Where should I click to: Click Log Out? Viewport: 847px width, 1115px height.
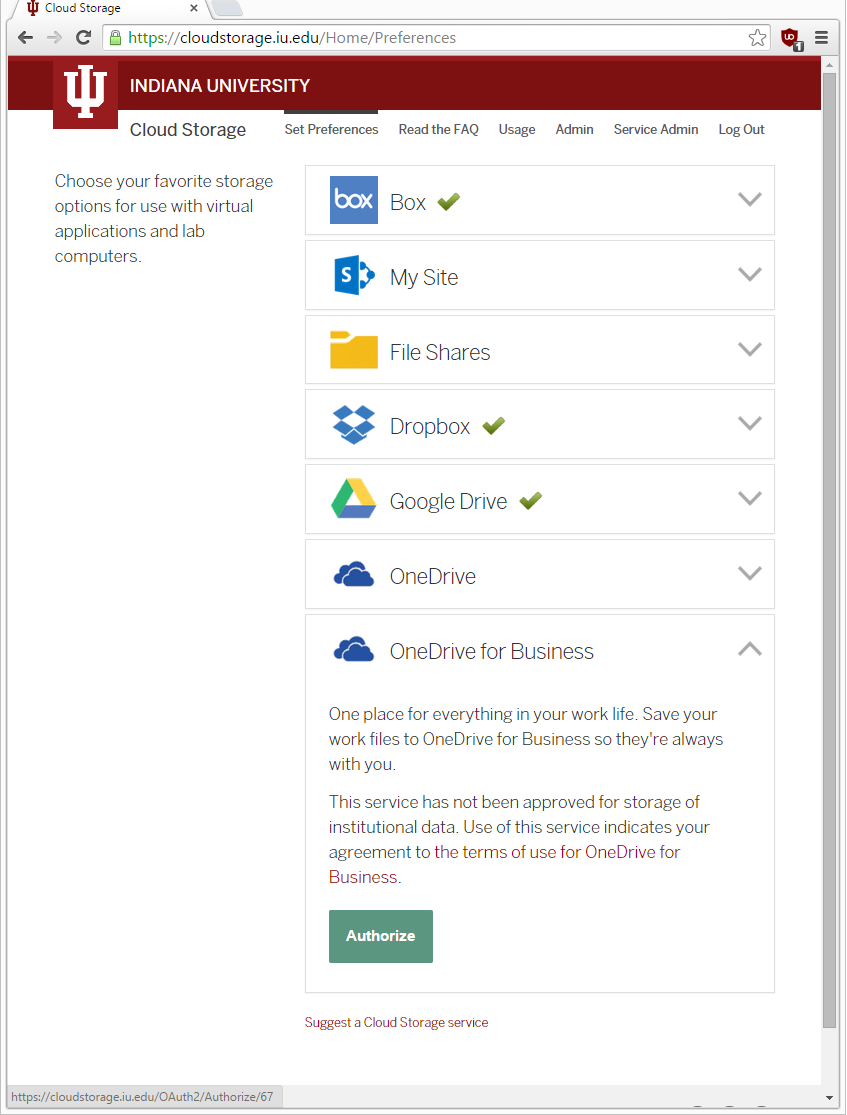(x=741, y=129)
